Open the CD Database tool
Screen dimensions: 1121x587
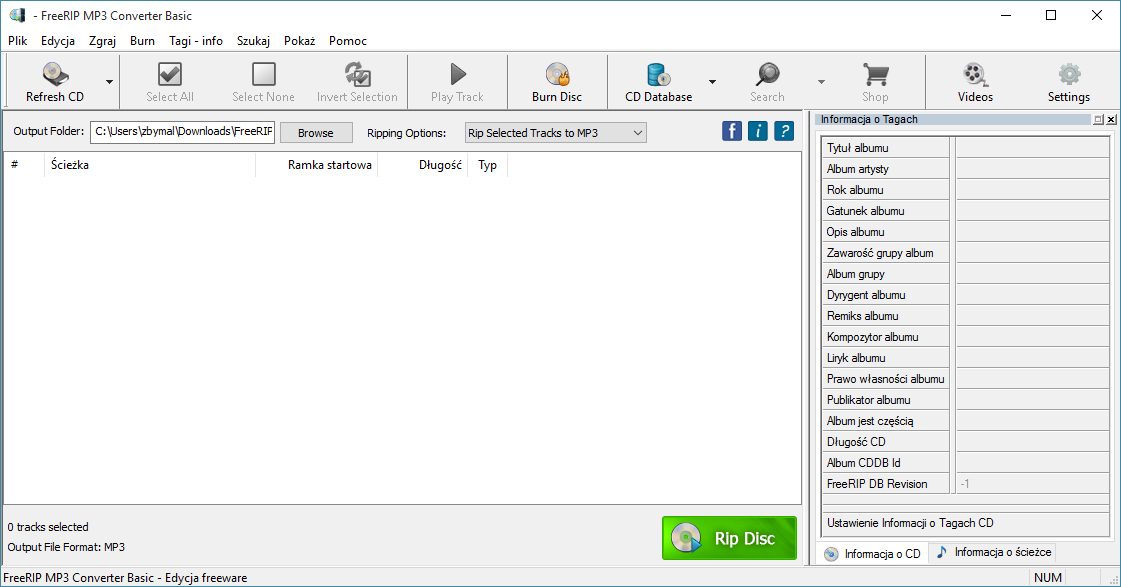click(658, 82)
